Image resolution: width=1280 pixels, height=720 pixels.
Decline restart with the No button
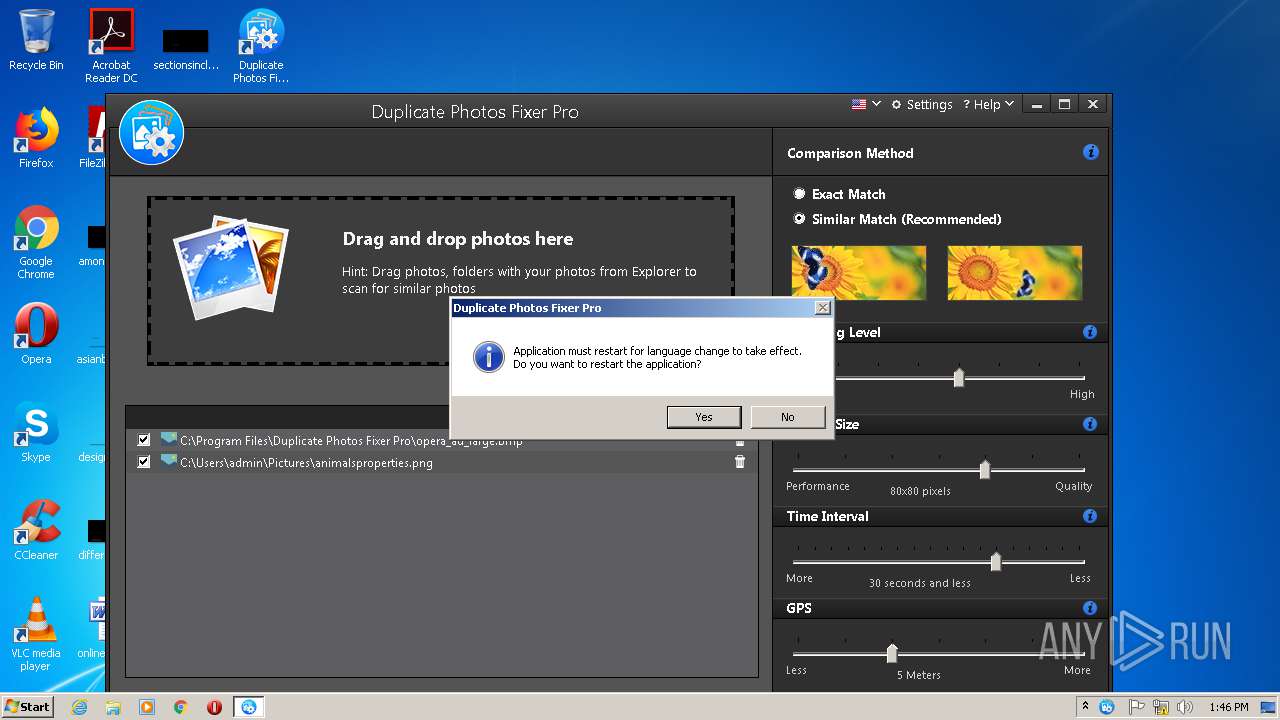pos(788,417)
